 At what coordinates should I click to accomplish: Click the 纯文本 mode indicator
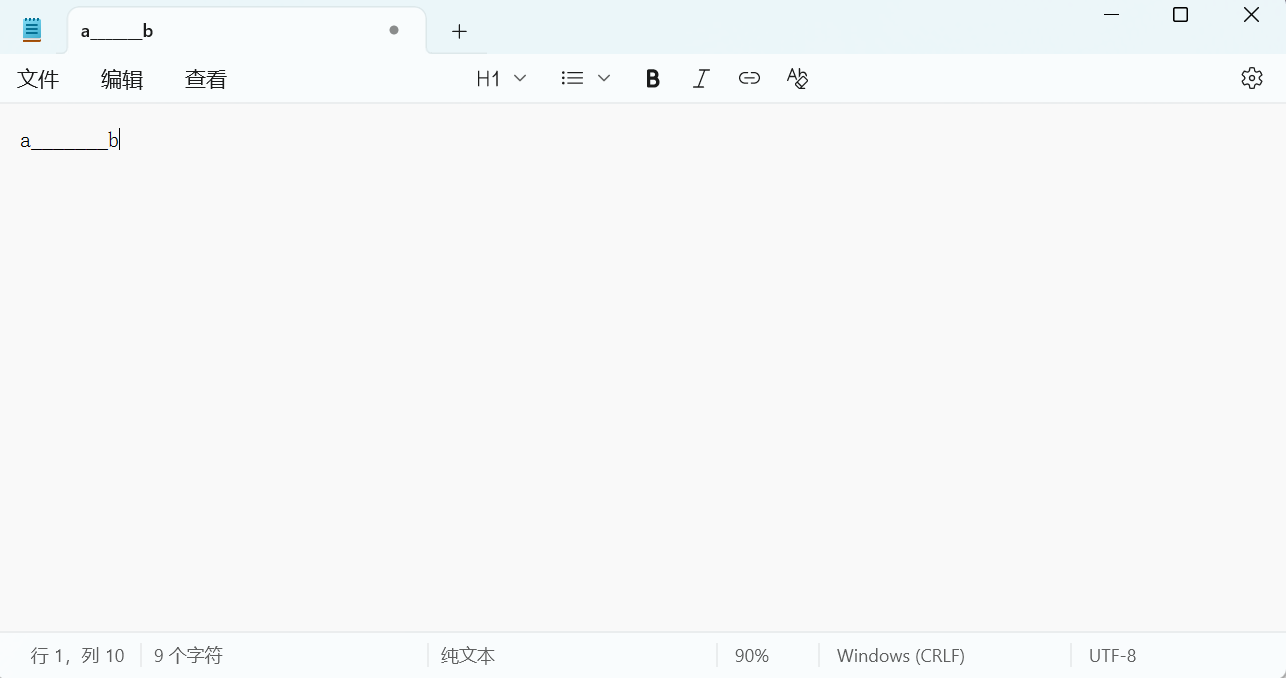pyautogui.click(x=467, y=655)
